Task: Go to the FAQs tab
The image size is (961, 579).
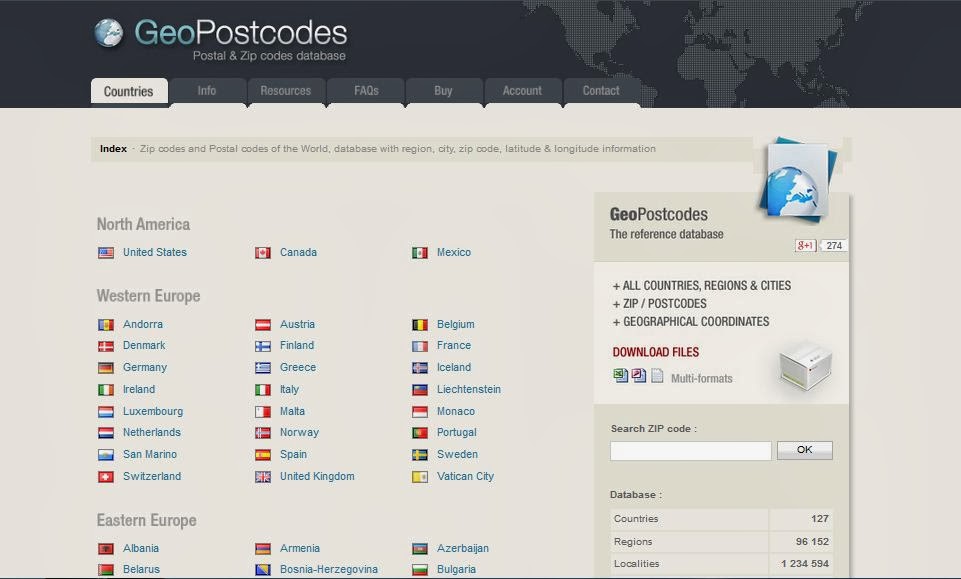Action: [x=366, y=91]
